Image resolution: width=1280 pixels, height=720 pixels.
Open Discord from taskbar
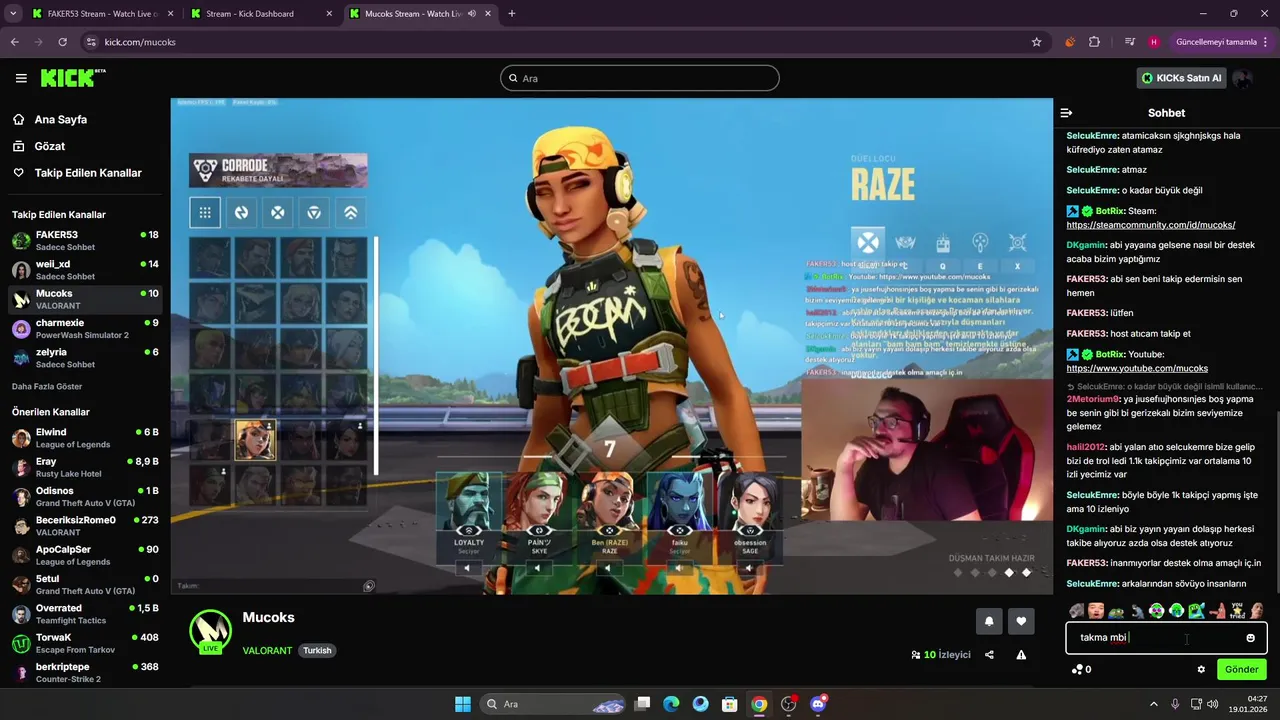[x=818, y=704]
